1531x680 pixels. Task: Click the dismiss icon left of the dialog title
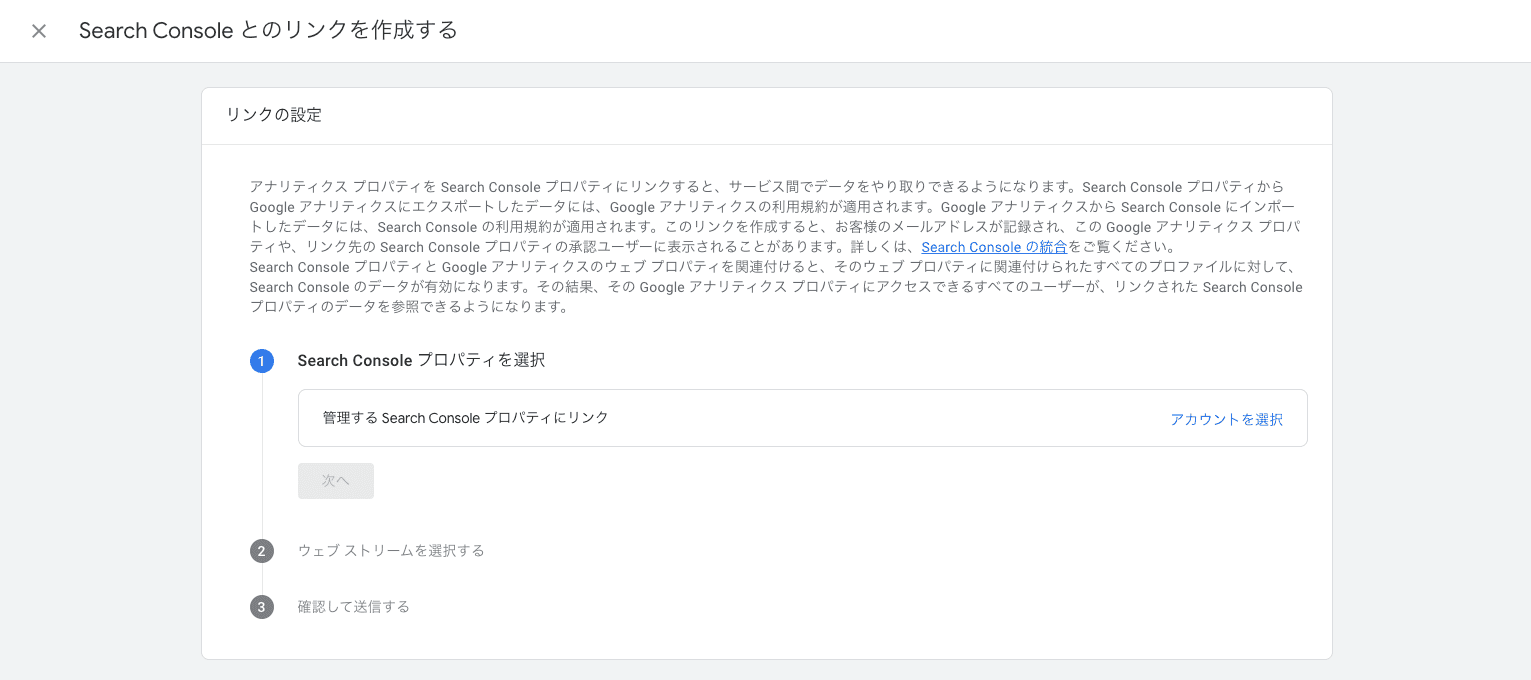(38, 30)
